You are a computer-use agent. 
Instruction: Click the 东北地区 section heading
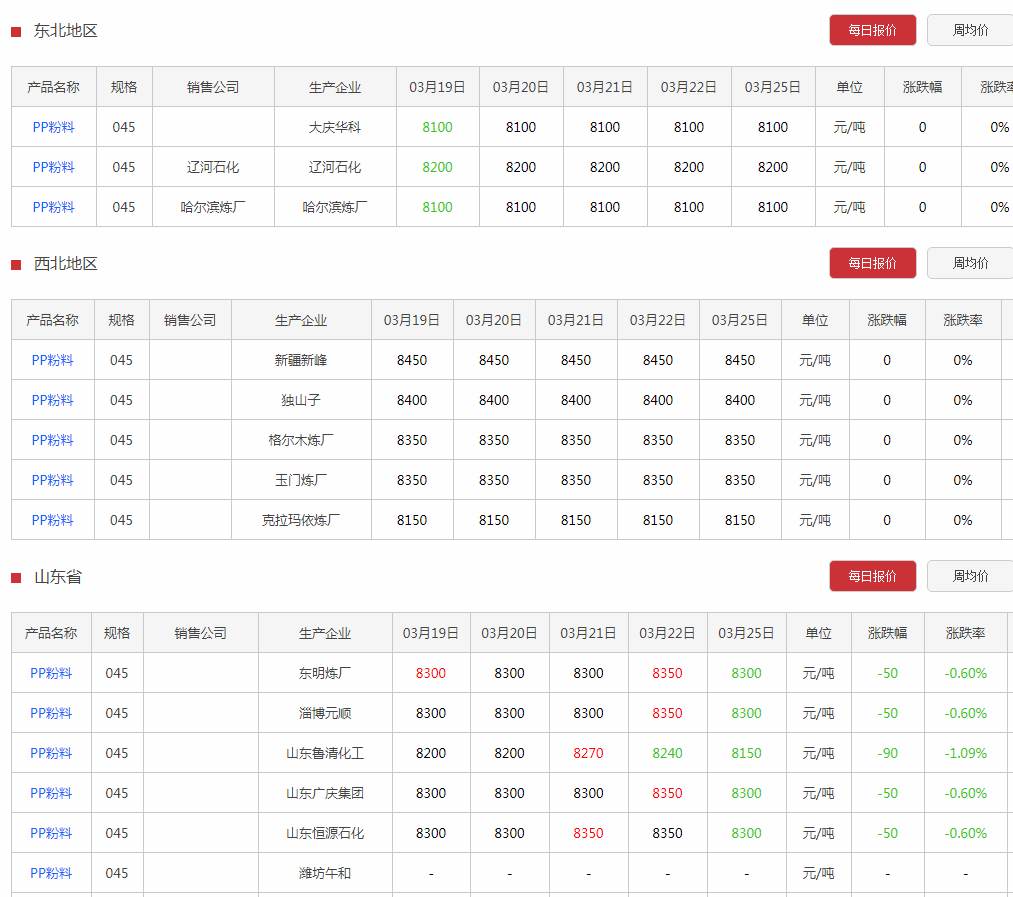(x=65, y=30)
